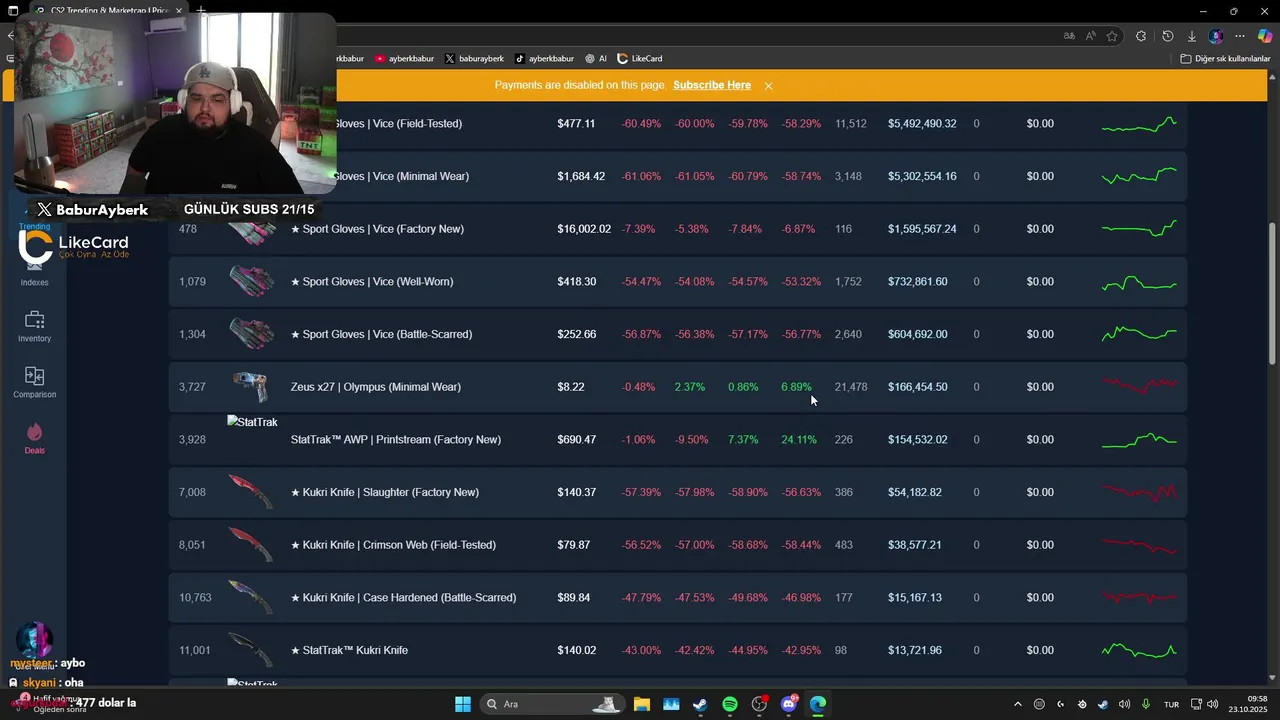Click StatTrak Kukri Knife thumbnail image
Viewport: 1280px width, 720px height.
pos(251,650)
